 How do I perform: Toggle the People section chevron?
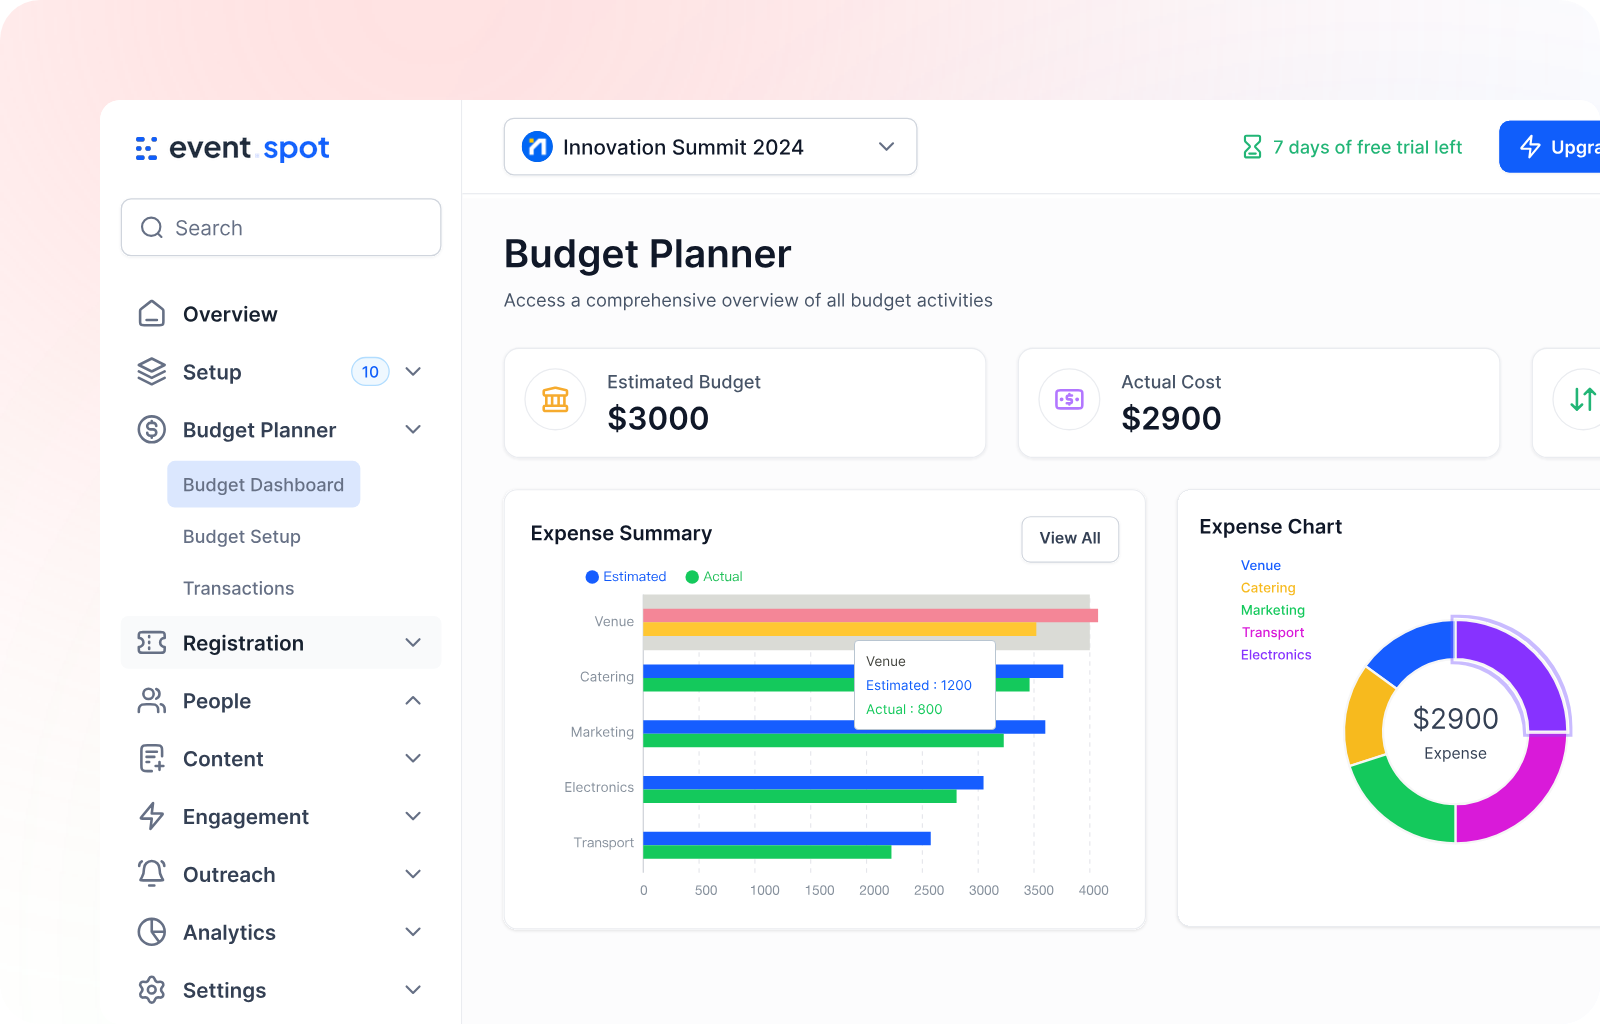[413, 701]
